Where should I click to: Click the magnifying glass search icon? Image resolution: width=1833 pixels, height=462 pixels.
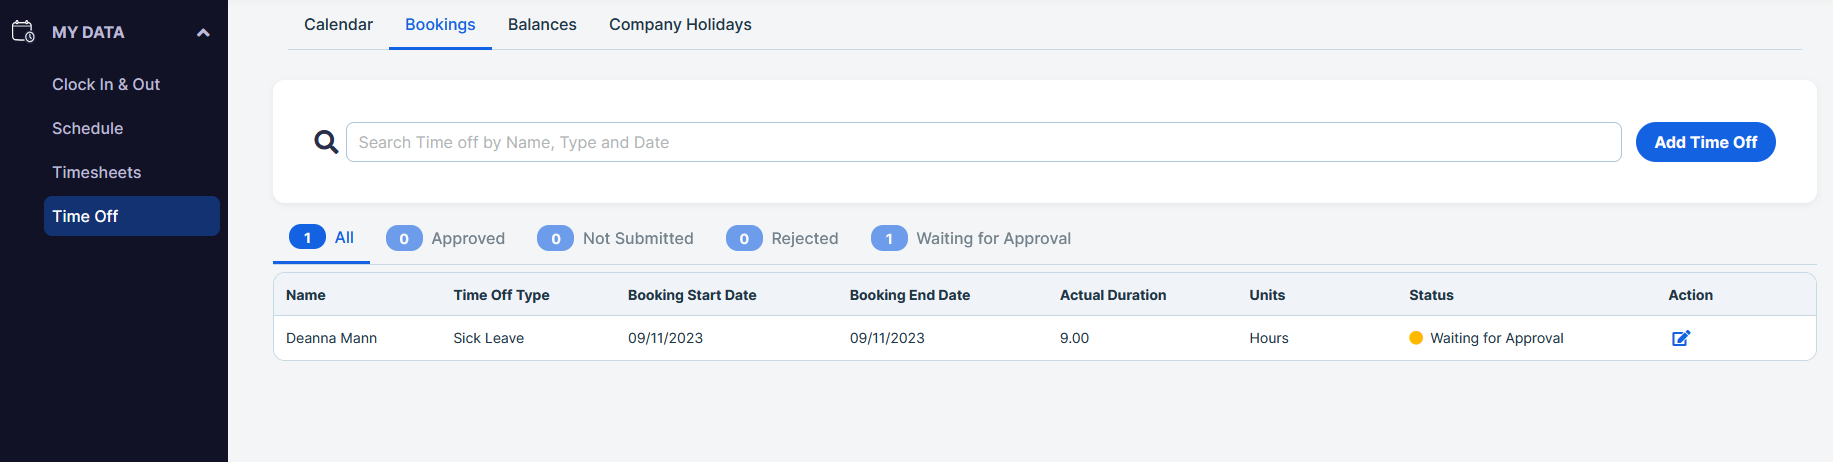(x=326, y=142)
